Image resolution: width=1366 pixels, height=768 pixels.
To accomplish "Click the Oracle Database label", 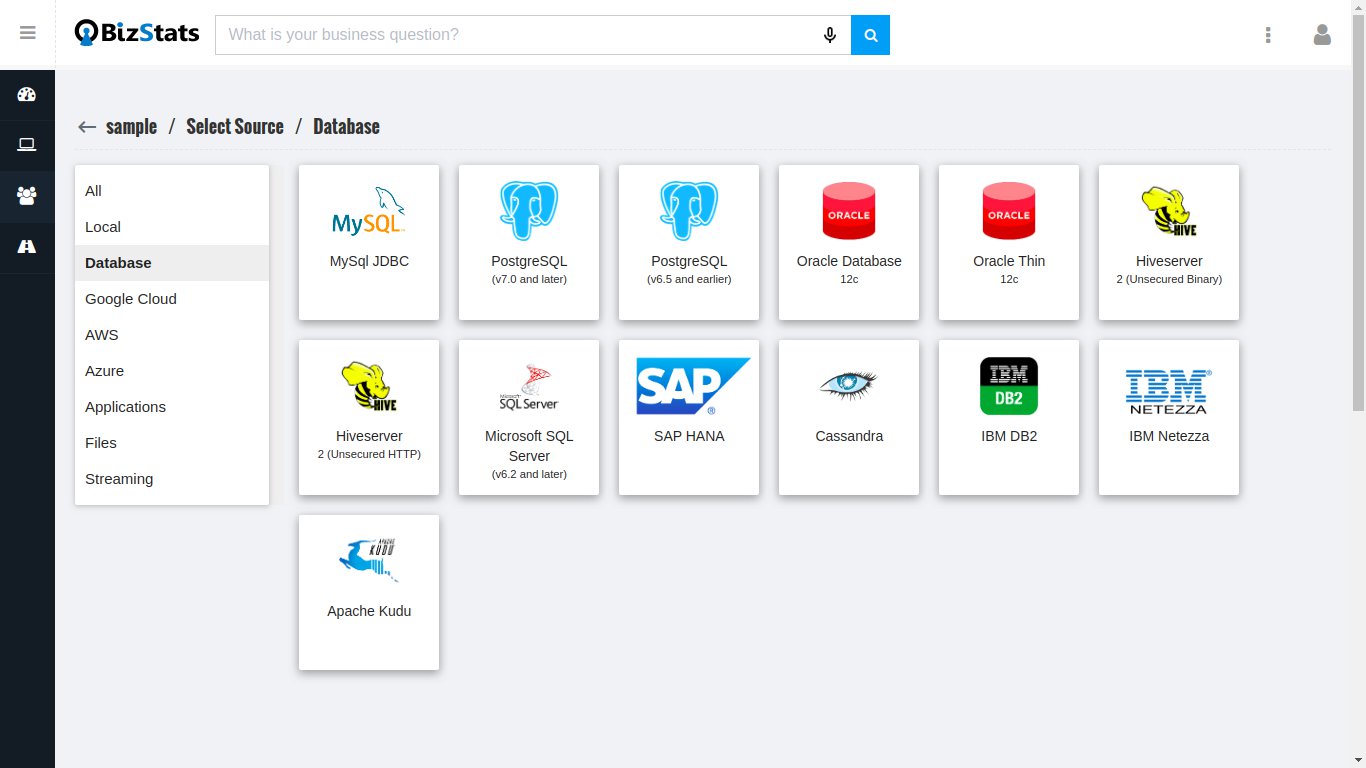I will point(849,261).
